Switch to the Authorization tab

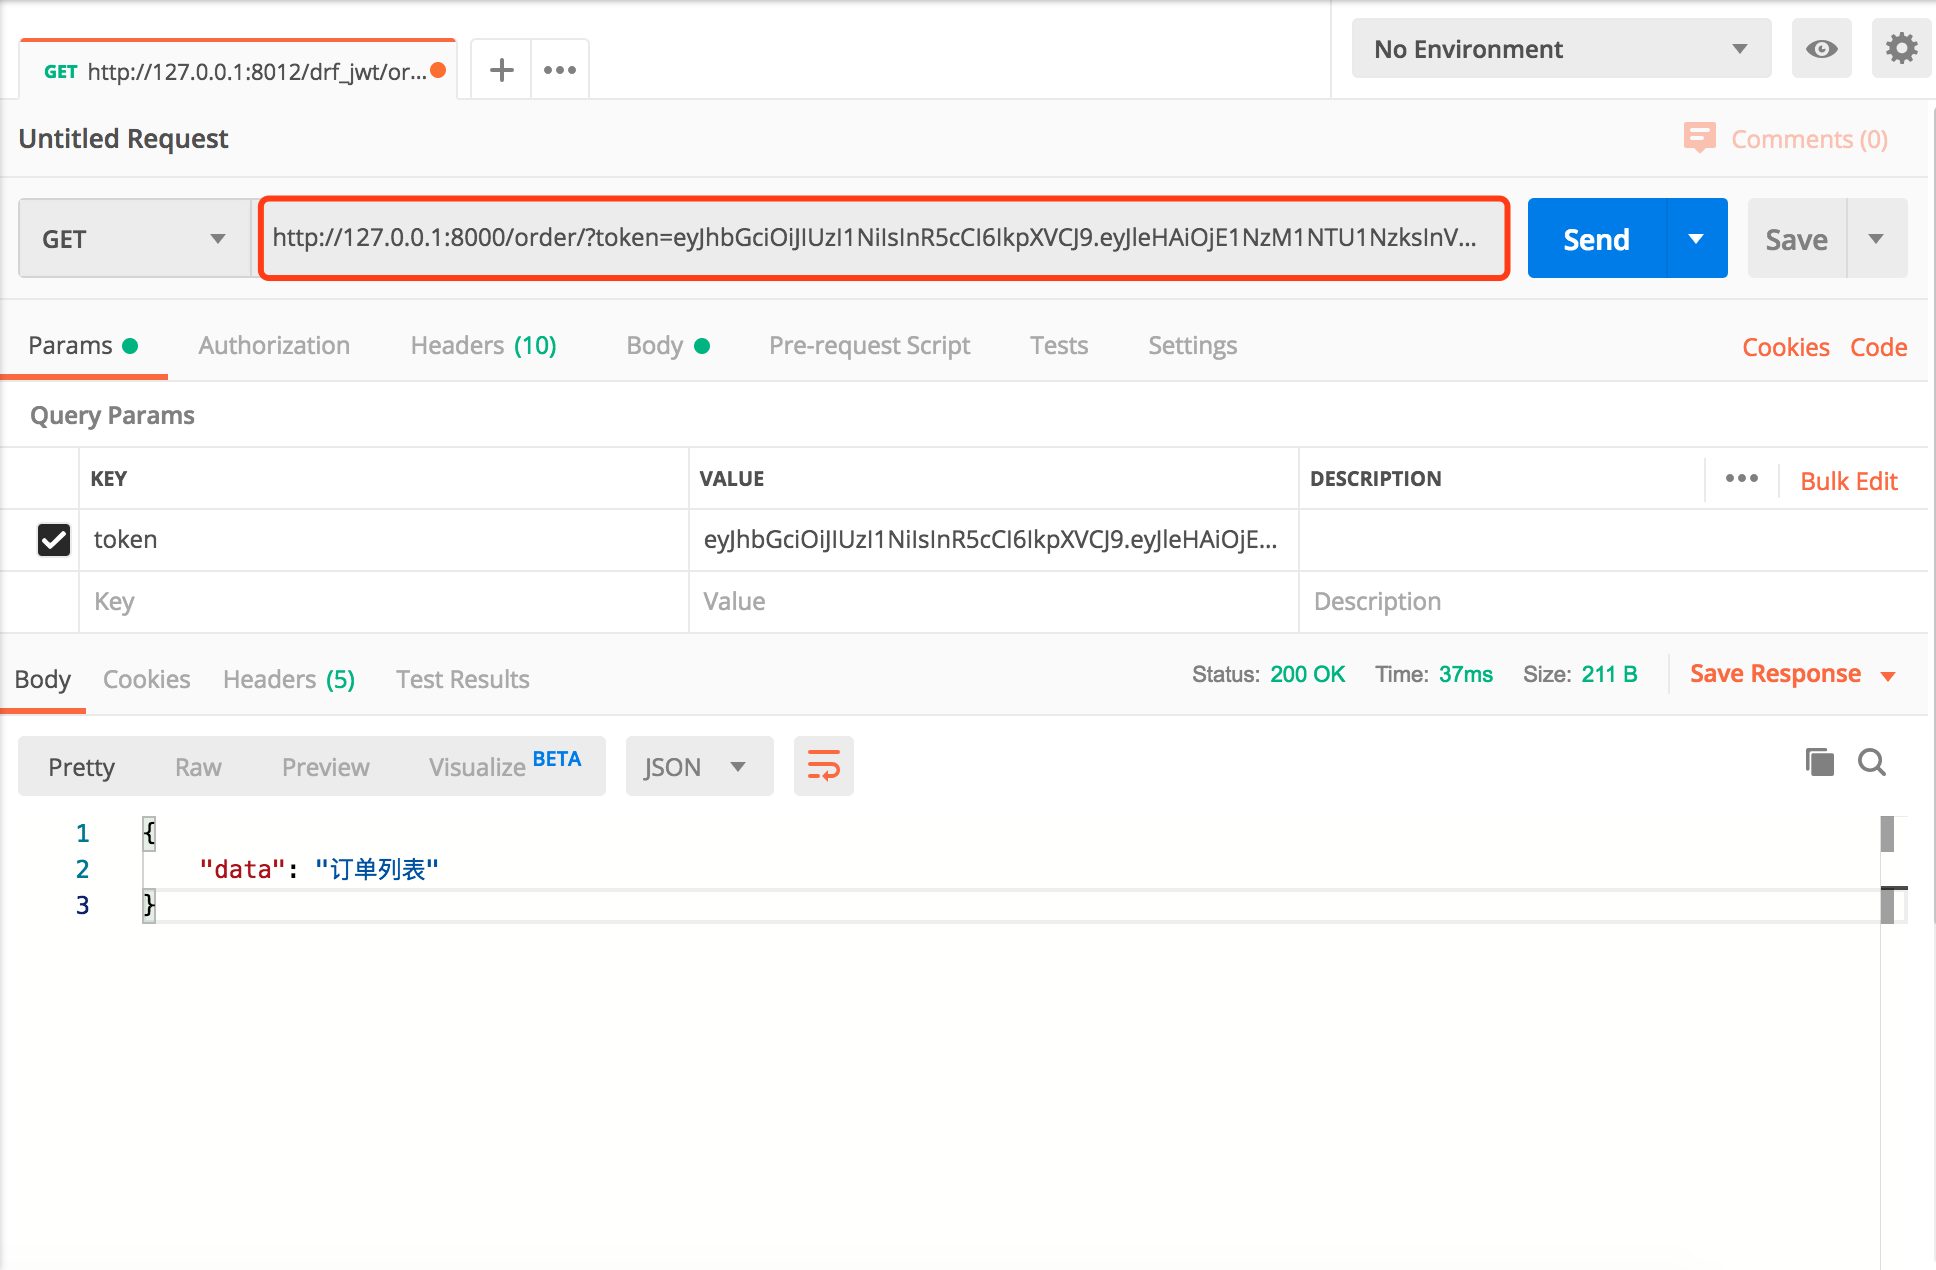point(274,346)
